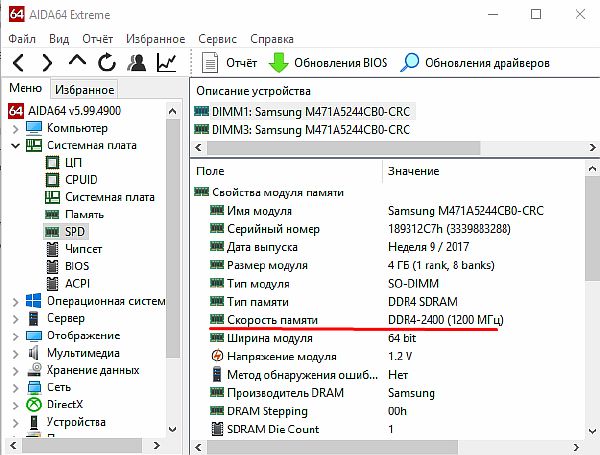Expand the Мультимедиа tree node
This screenshot has height=455, width=600.
(x=15, y=354)
